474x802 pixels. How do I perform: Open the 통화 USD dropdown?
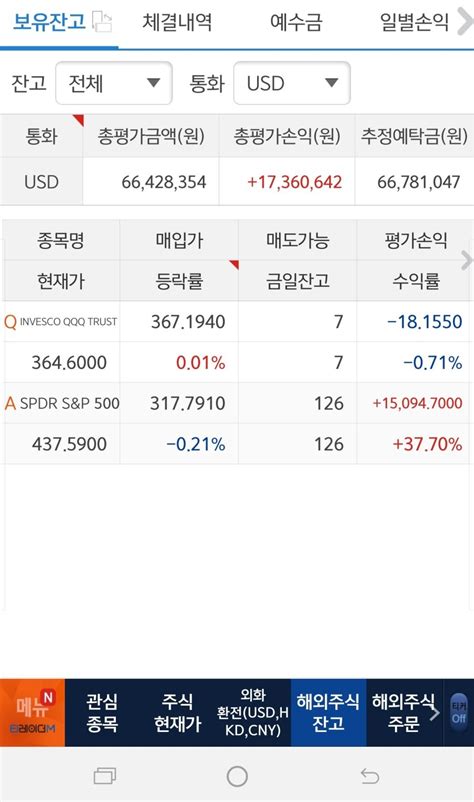pos(291,83)
